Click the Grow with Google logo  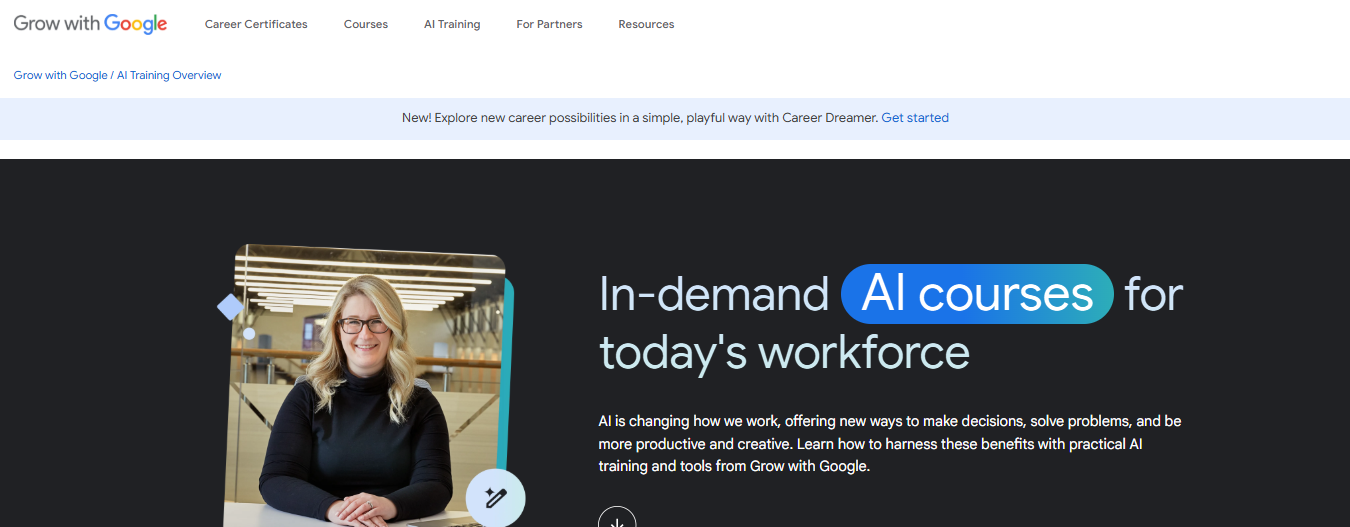[90, 23]
